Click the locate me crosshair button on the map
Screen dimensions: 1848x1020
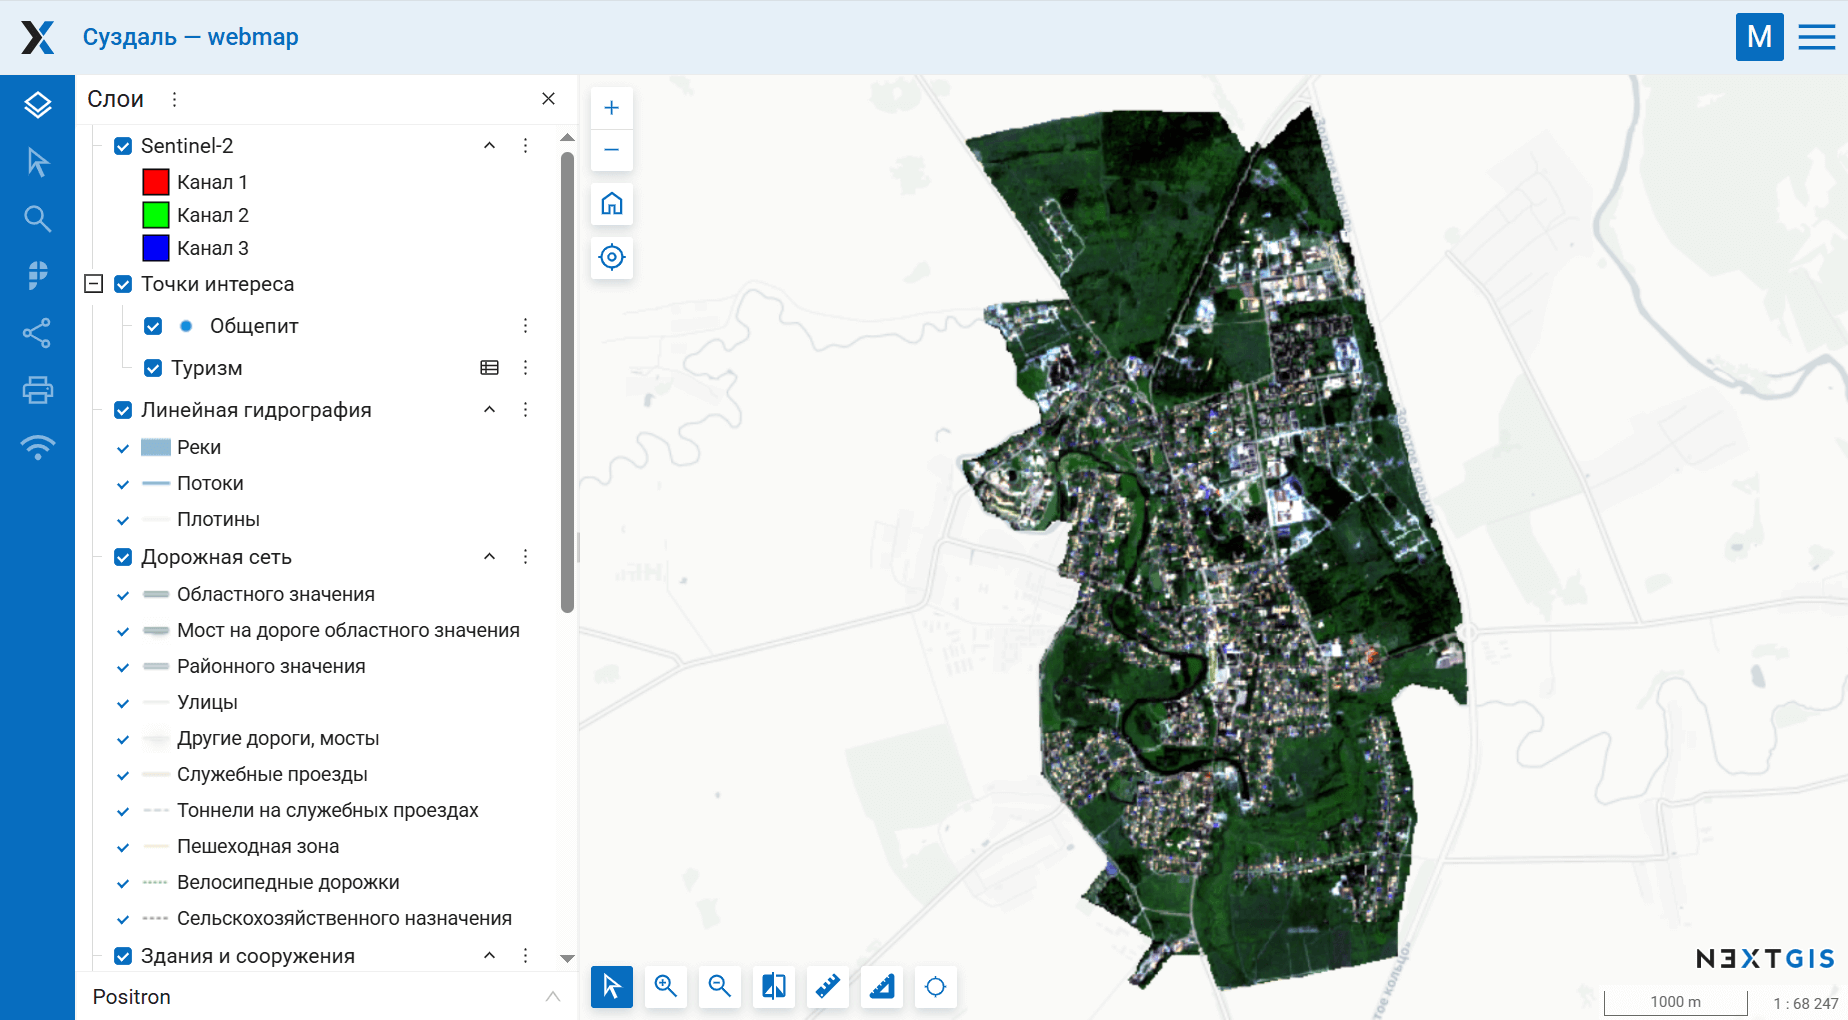point(611,258)
